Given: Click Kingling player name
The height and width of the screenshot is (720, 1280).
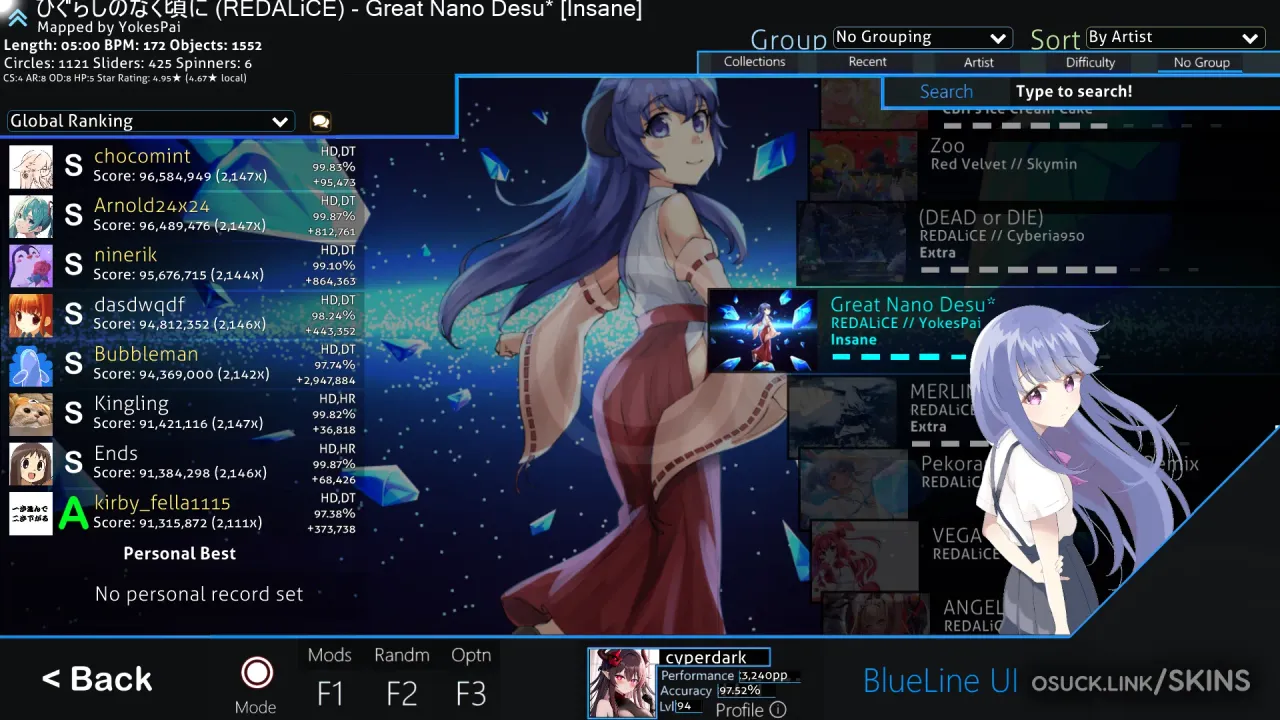Looking at the screenshot, I should (131, 404).
